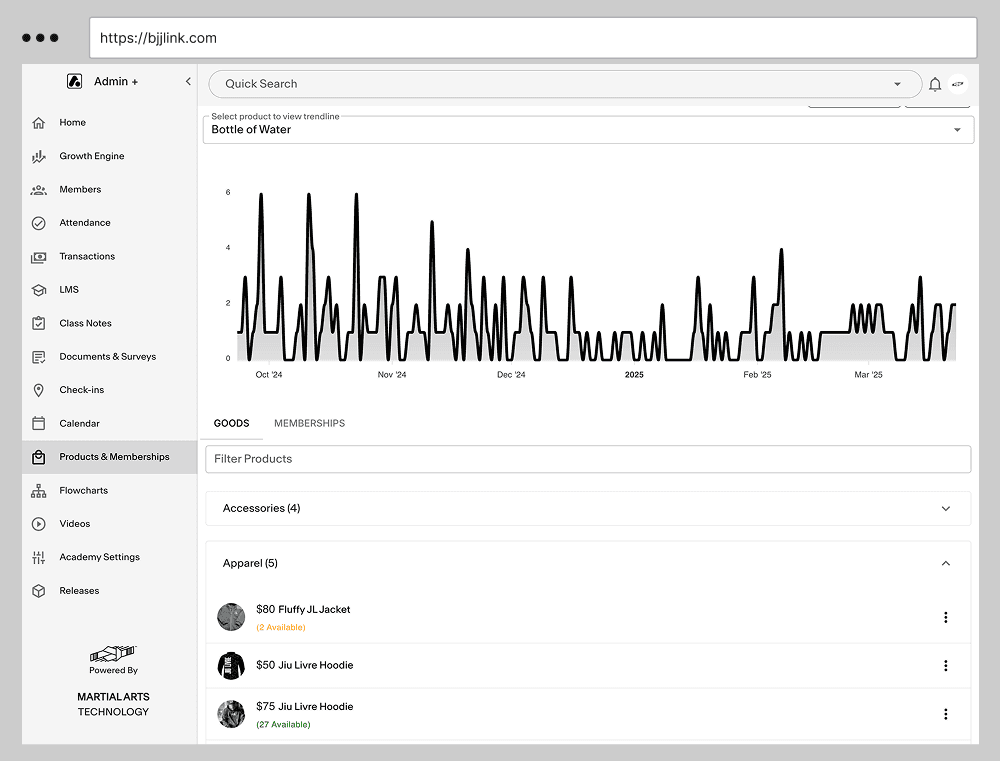Open Check-ins
The width and height of the screenshot is (1000, 762).
pyautogui.click(x=80, y=389)
